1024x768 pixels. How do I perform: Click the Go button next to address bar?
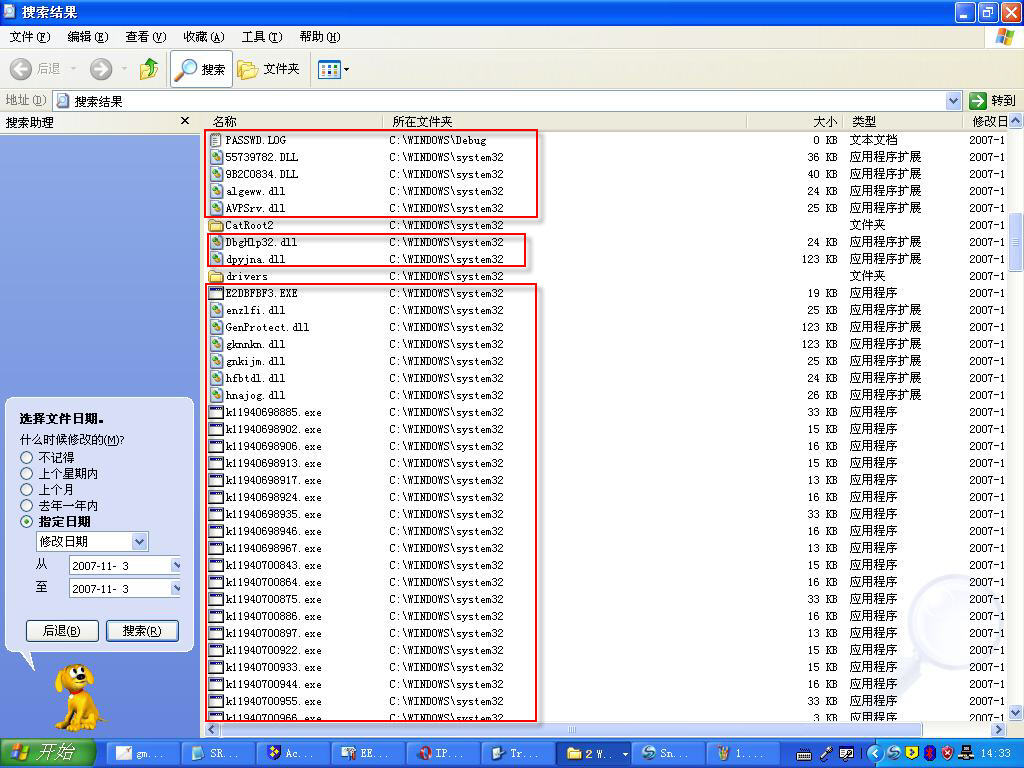(993, 101)
